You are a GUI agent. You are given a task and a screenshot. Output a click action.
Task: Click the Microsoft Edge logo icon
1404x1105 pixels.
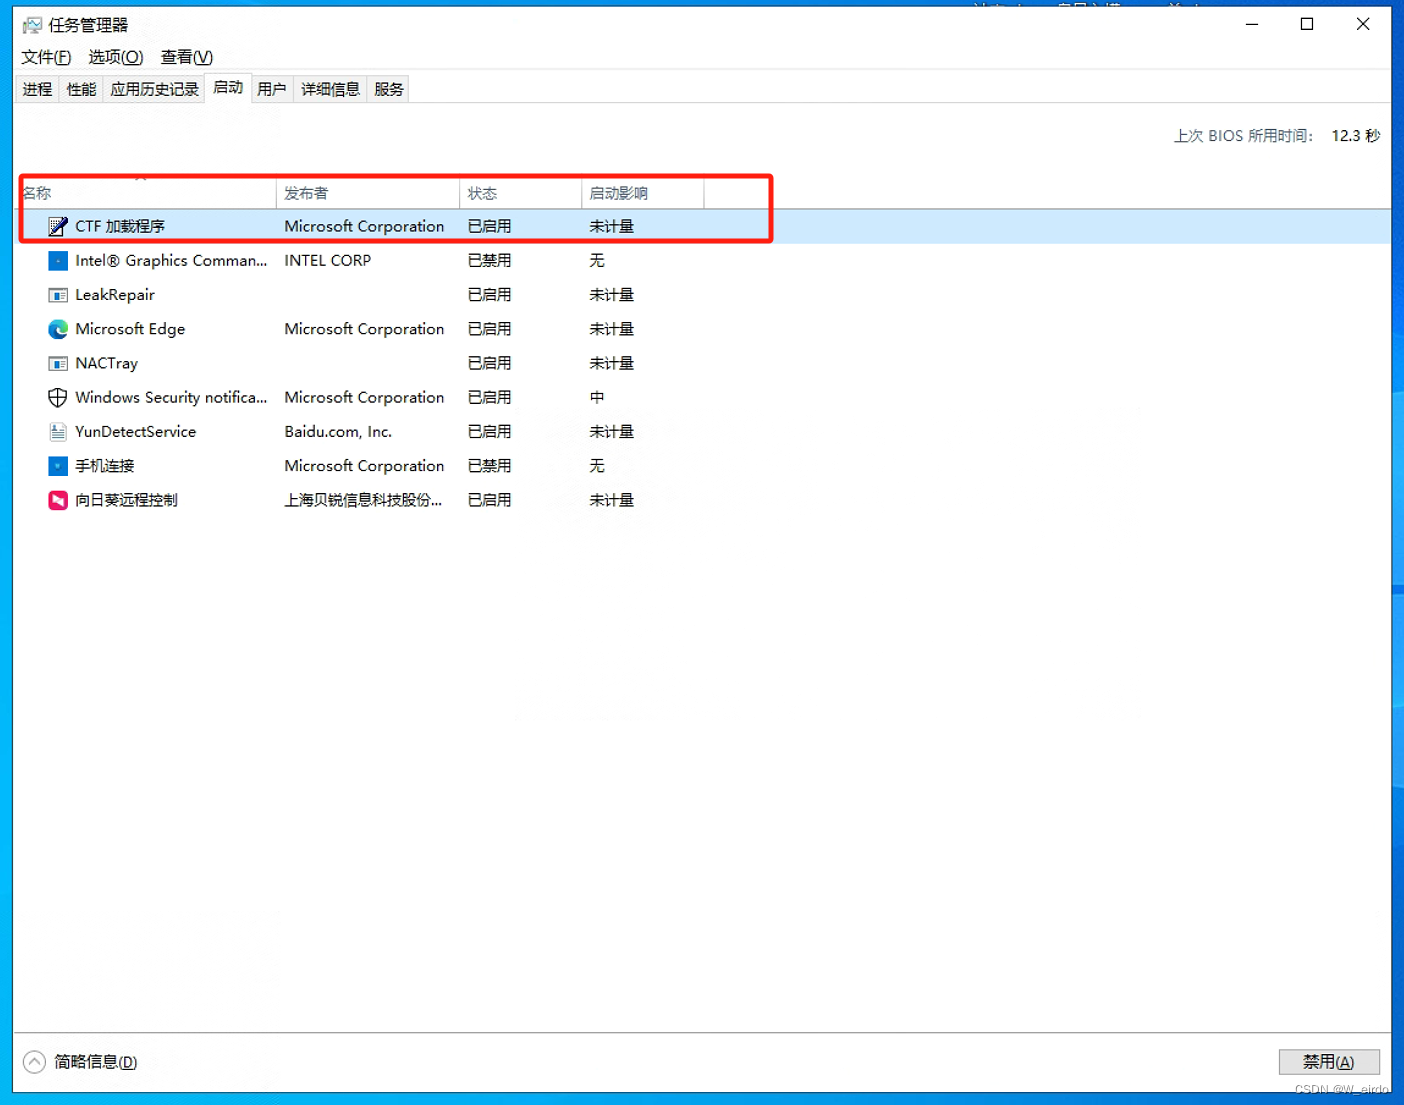tap(58, 329)
